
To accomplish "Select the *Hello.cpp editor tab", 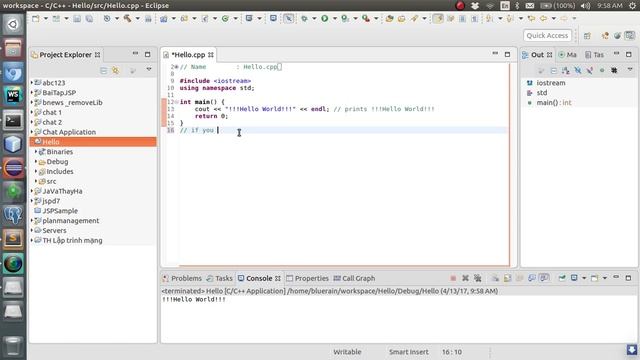I will [188, 55].
